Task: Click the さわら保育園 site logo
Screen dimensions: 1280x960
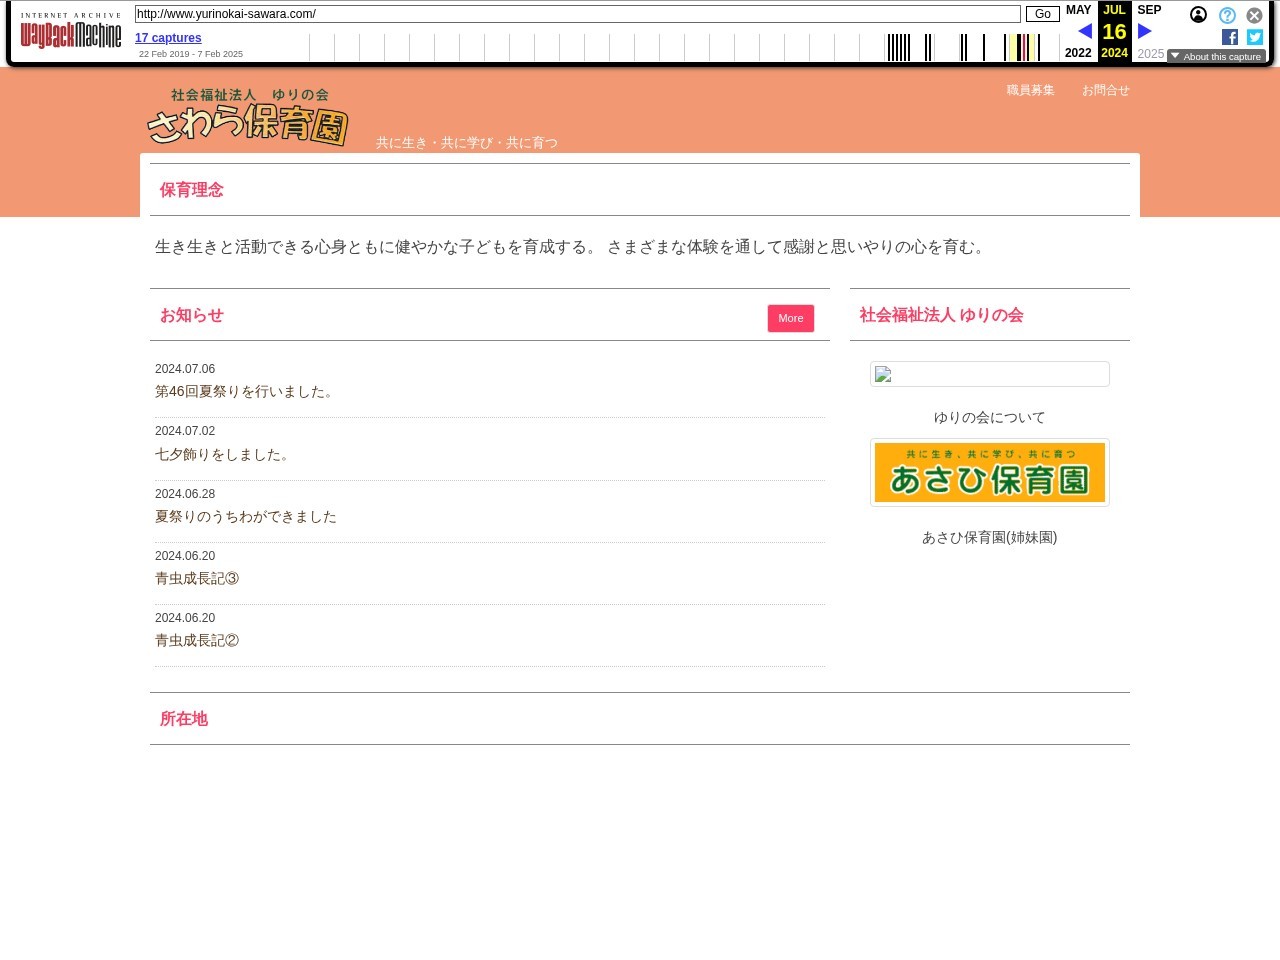Action: (x=247, y=118)
